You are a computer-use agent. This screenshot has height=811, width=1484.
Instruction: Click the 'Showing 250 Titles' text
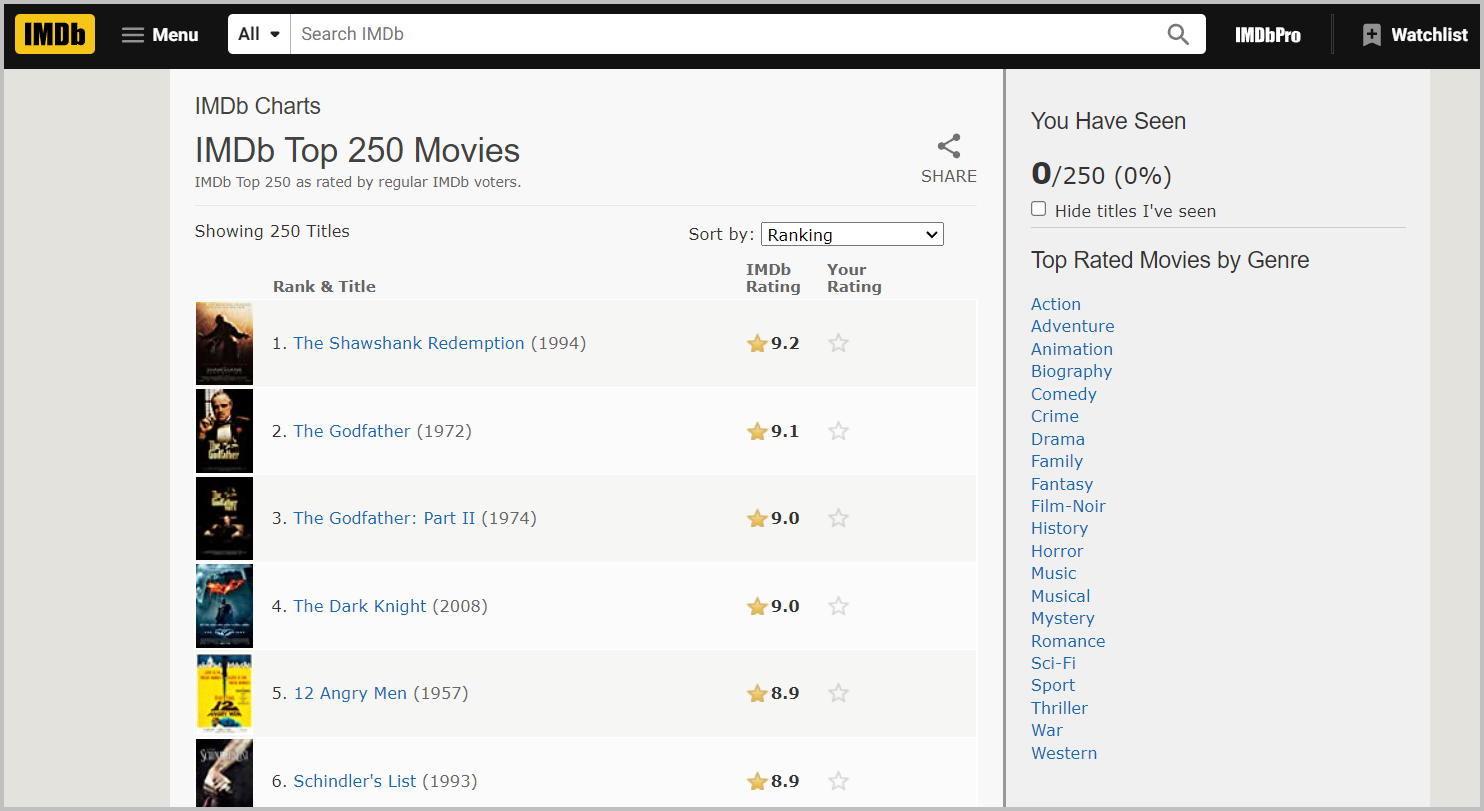tap(272, 231)
